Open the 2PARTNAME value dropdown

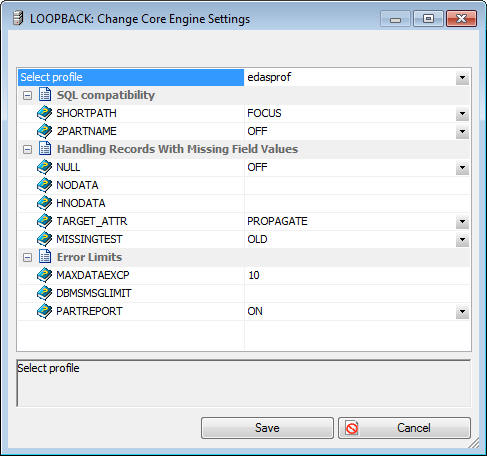462,132
